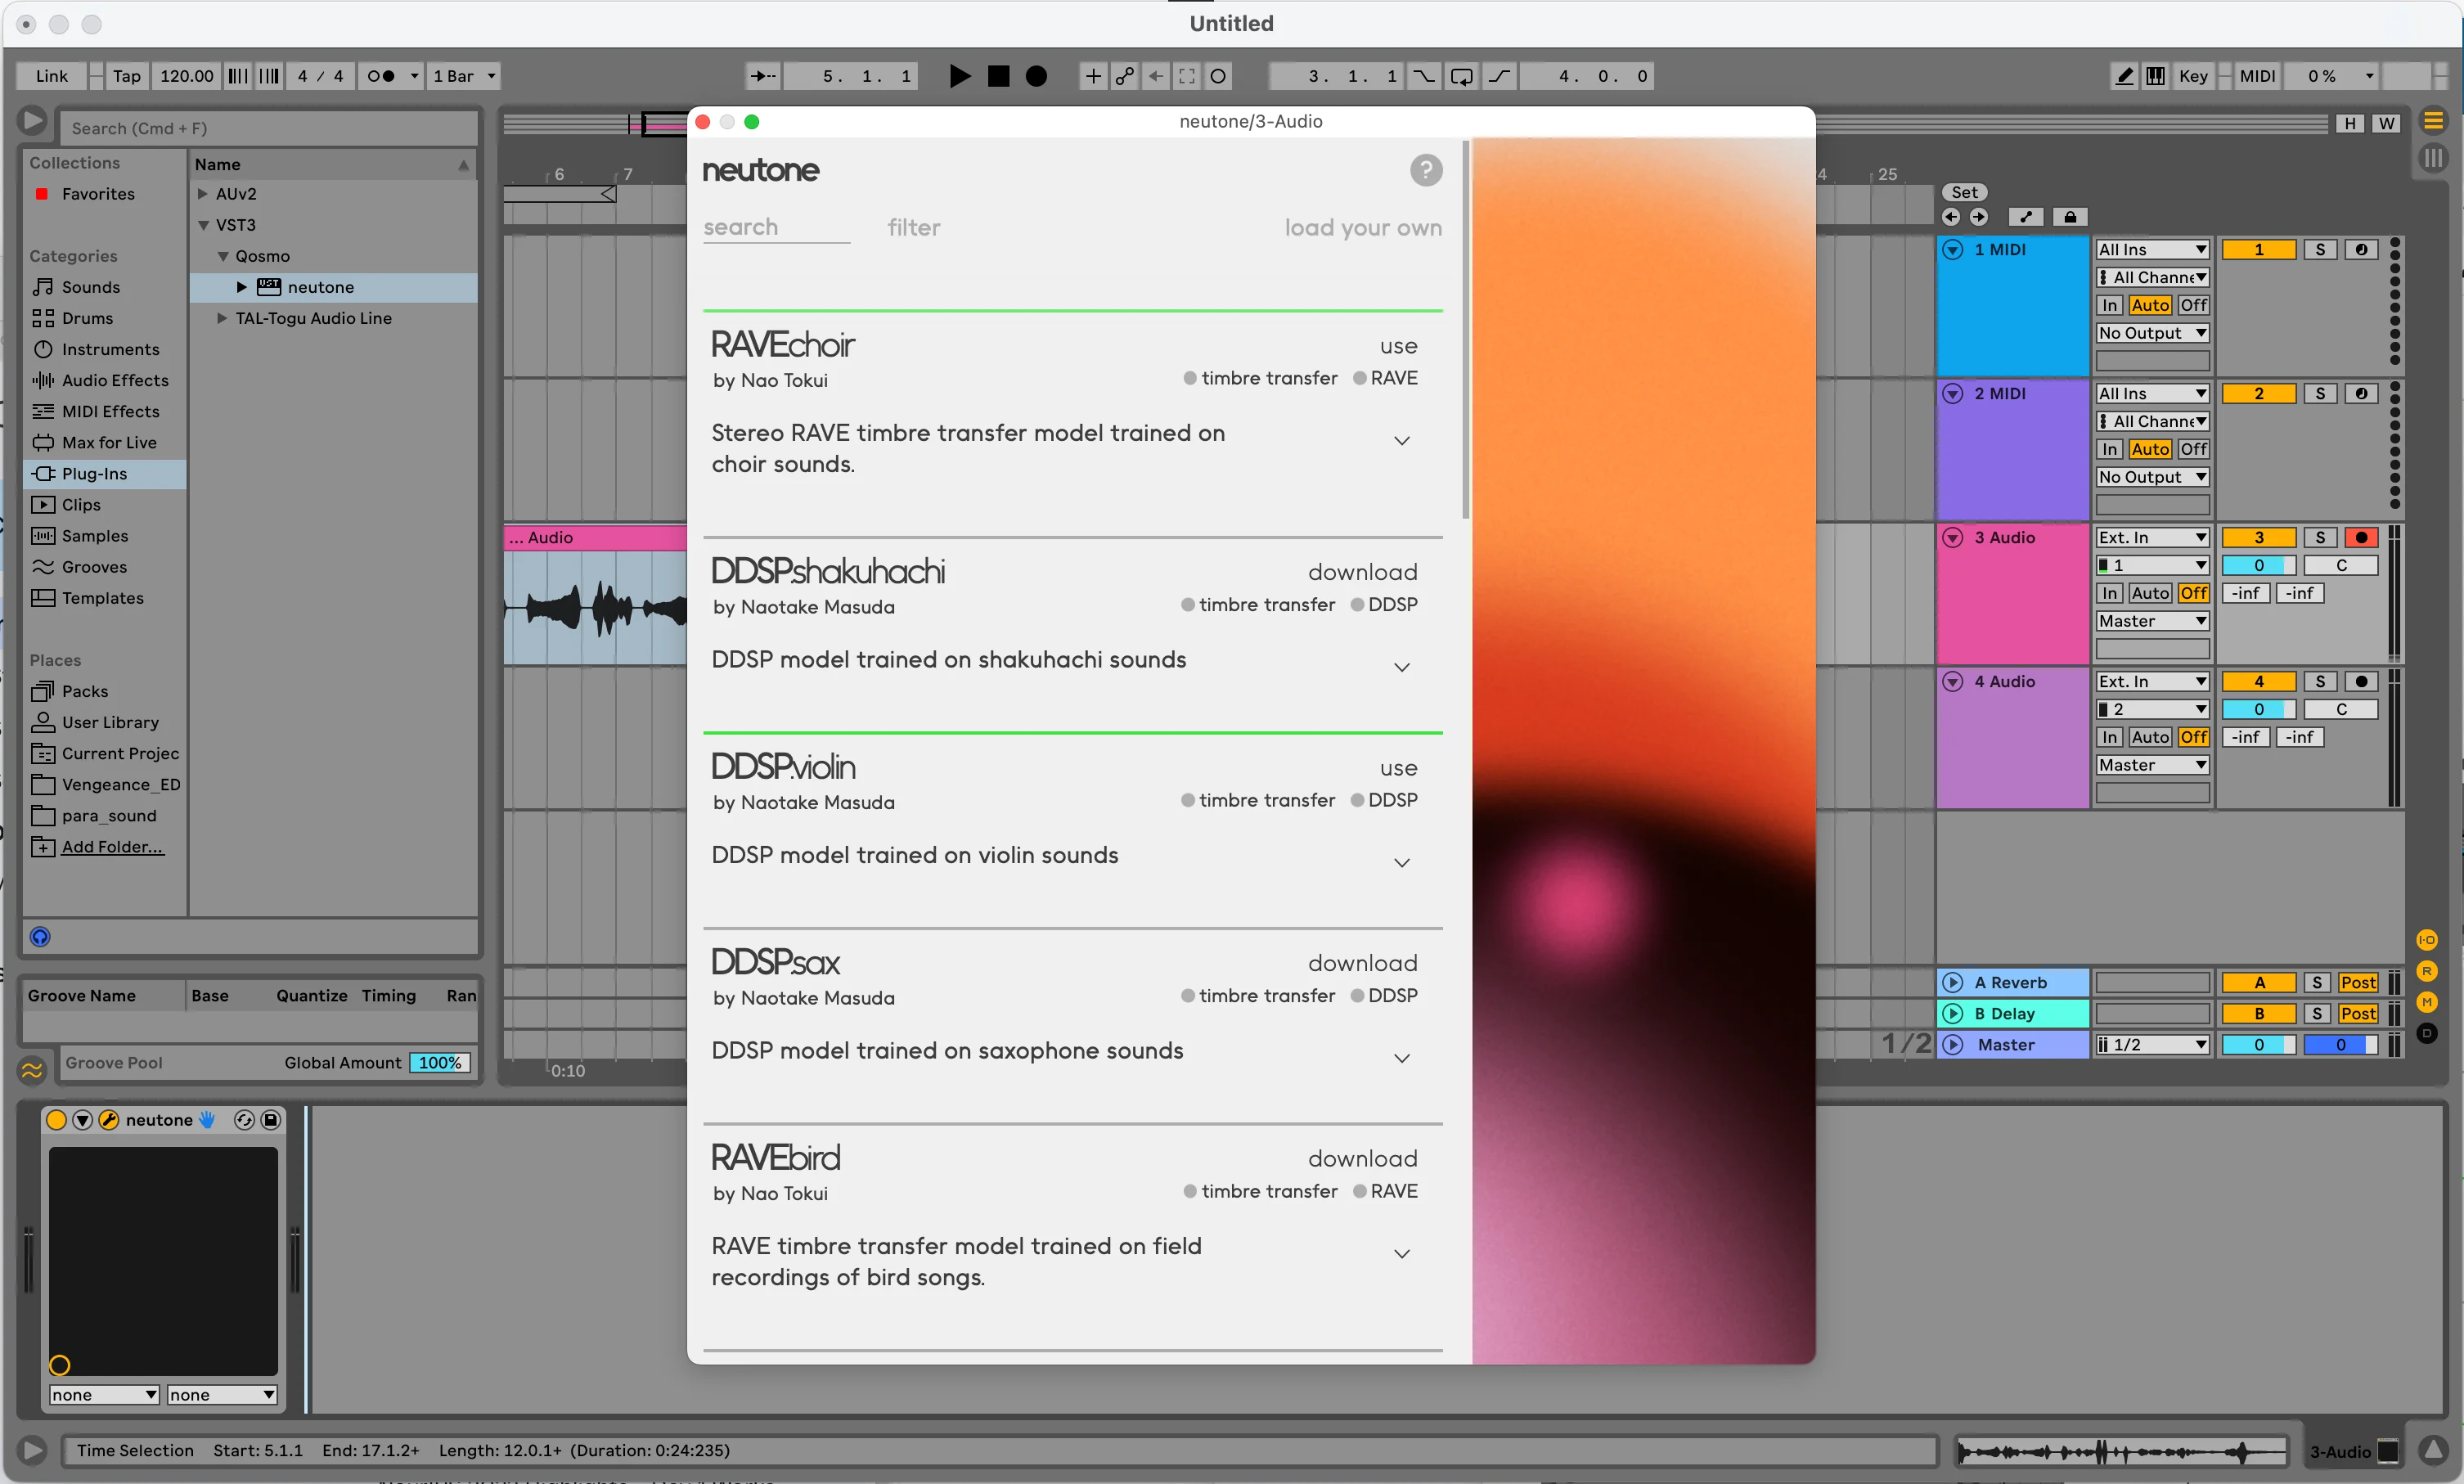The width and height of the screenshot is (2464, 1484).
Task: Toggle the metronome button
Action: [x=380, y=76]
